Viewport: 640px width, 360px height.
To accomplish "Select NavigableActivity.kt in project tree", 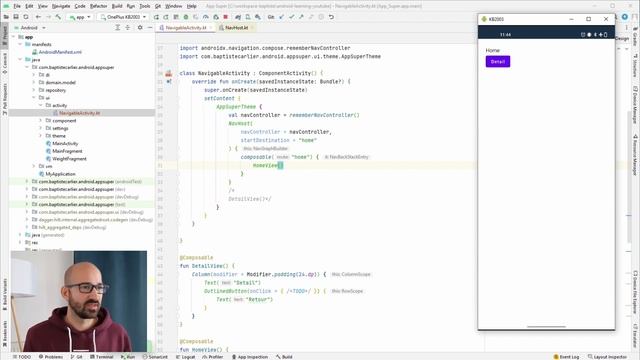I will 79,113.
